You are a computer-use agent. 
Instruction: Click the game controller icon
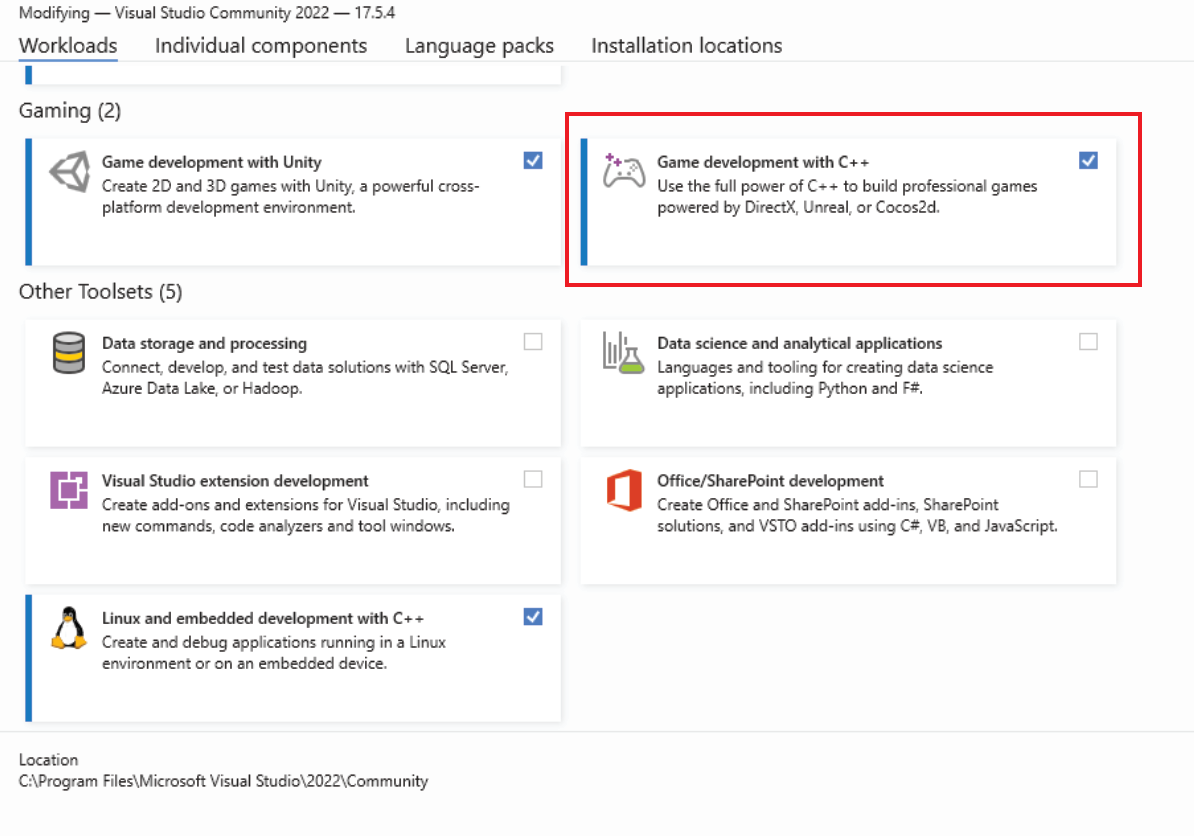pos(624,172)
